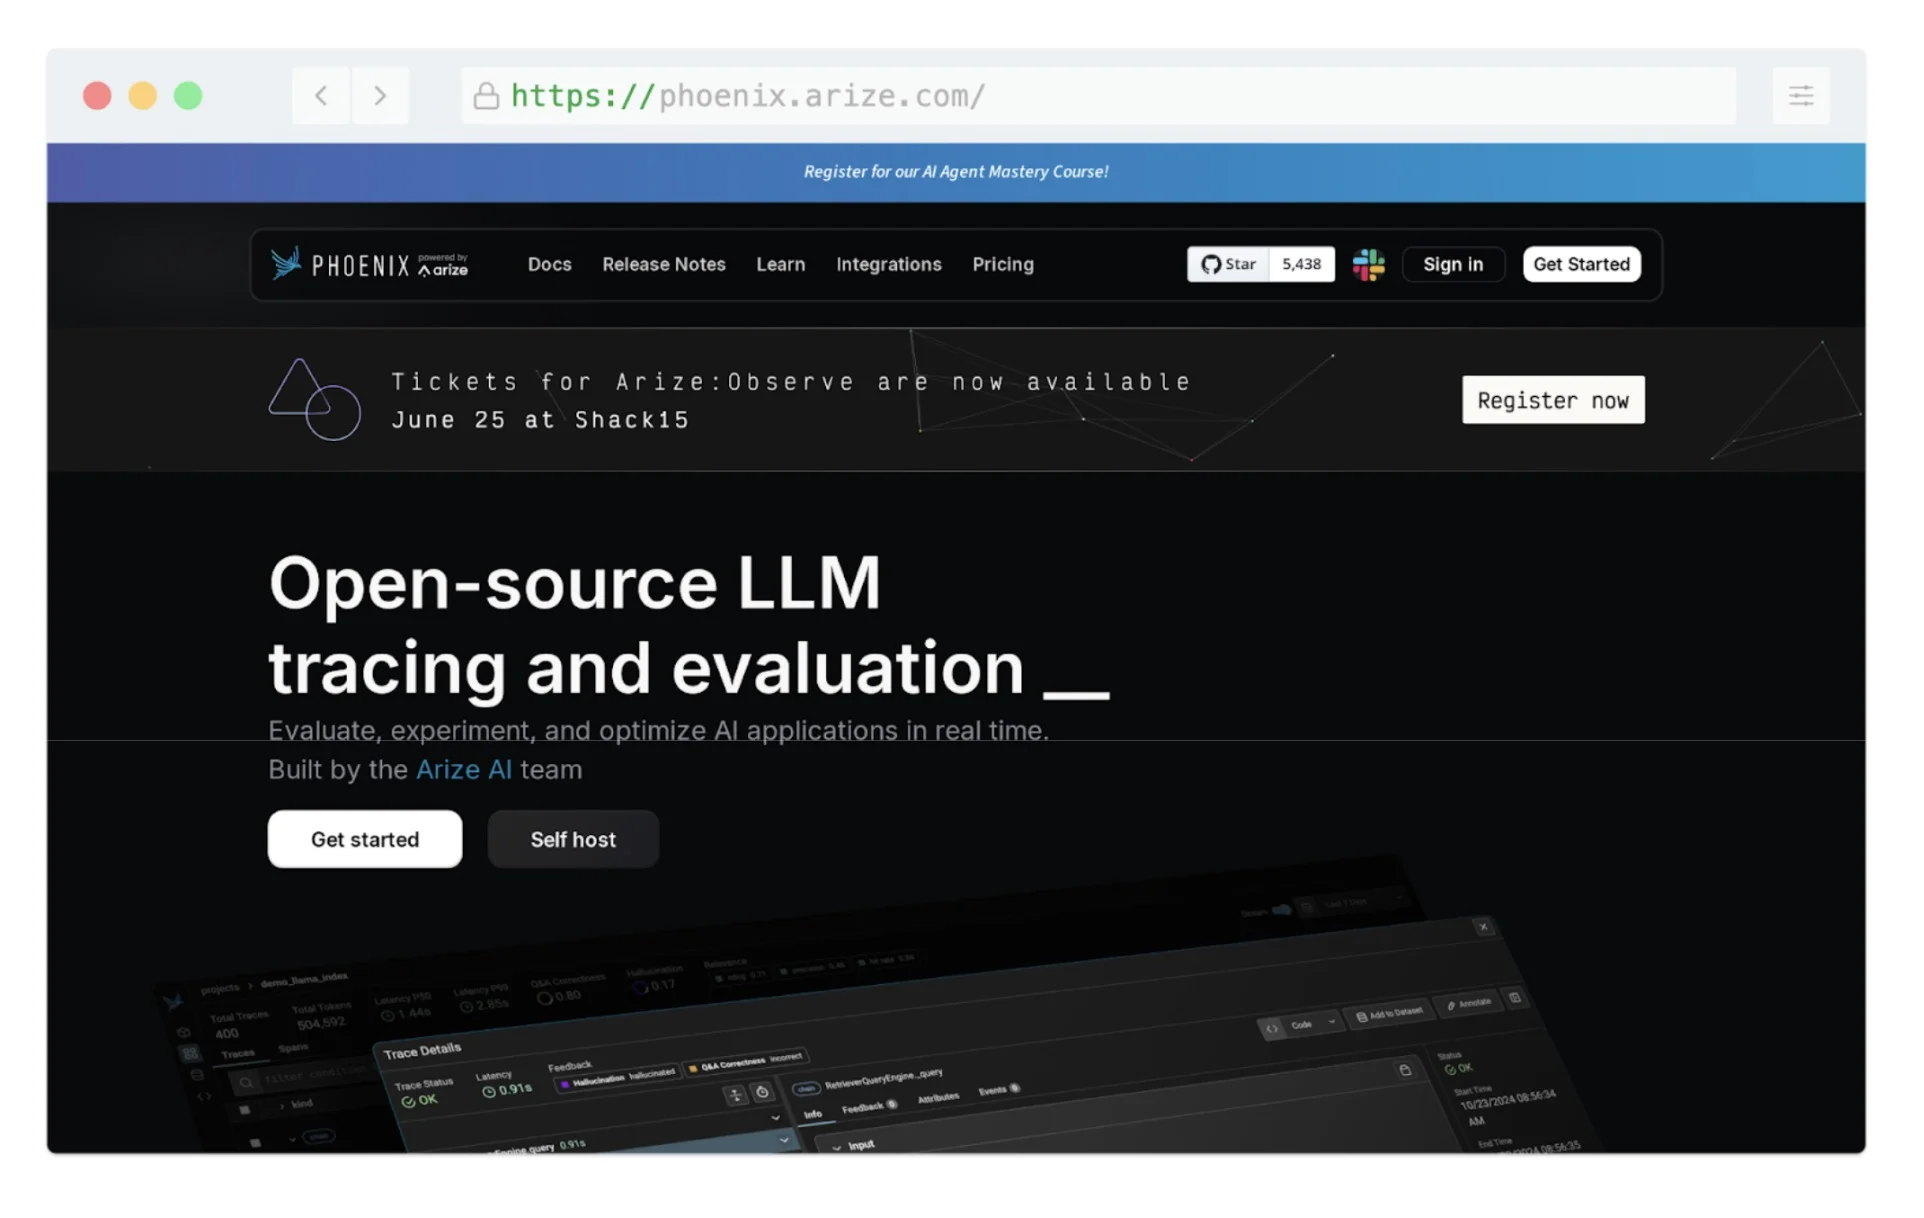Click the lock icon in the address bar
1924x1218 pixels.
(x=487, y=95)
